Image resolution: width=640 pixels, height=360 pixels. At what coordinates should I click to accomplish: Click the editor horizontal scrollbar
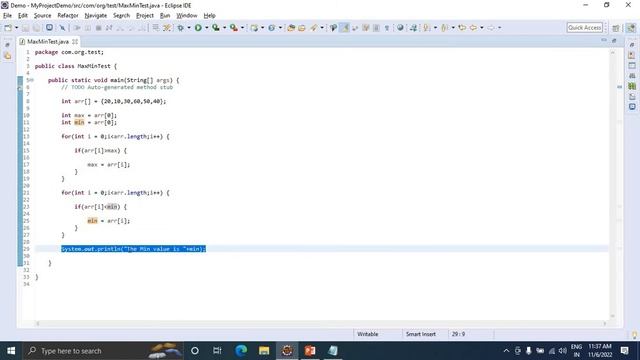point(321,323)
